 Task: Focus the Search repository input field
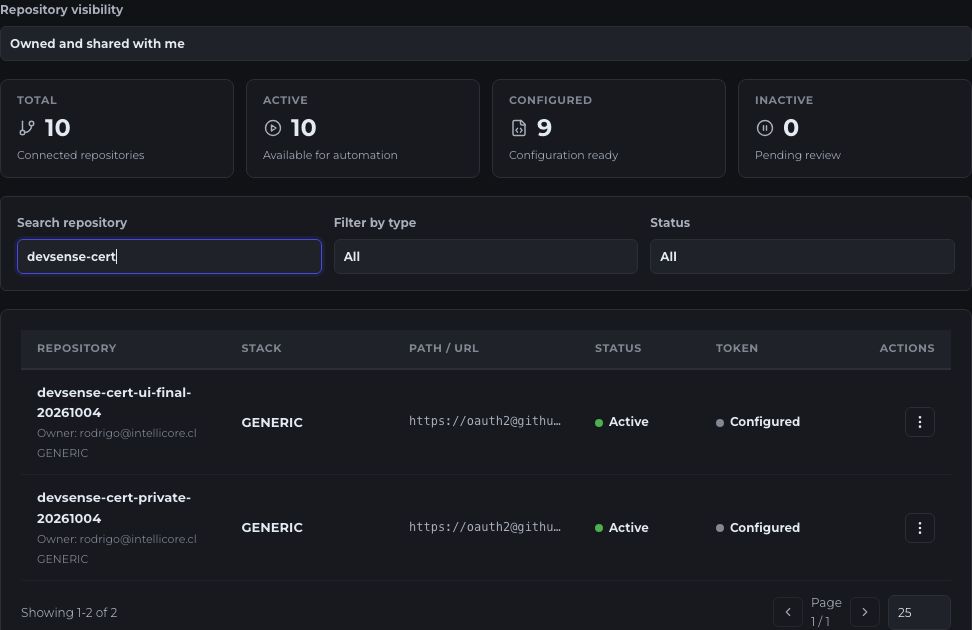[x=169, y=257]
